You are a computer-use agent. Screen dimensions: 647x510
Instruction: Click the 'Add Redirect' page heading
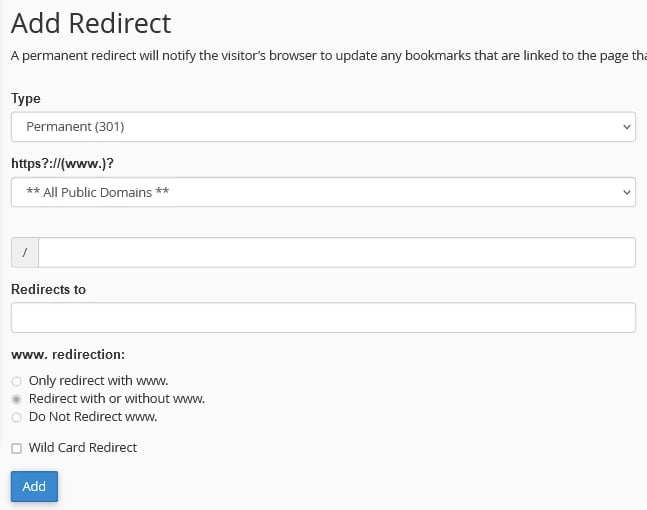coord(91,23)
